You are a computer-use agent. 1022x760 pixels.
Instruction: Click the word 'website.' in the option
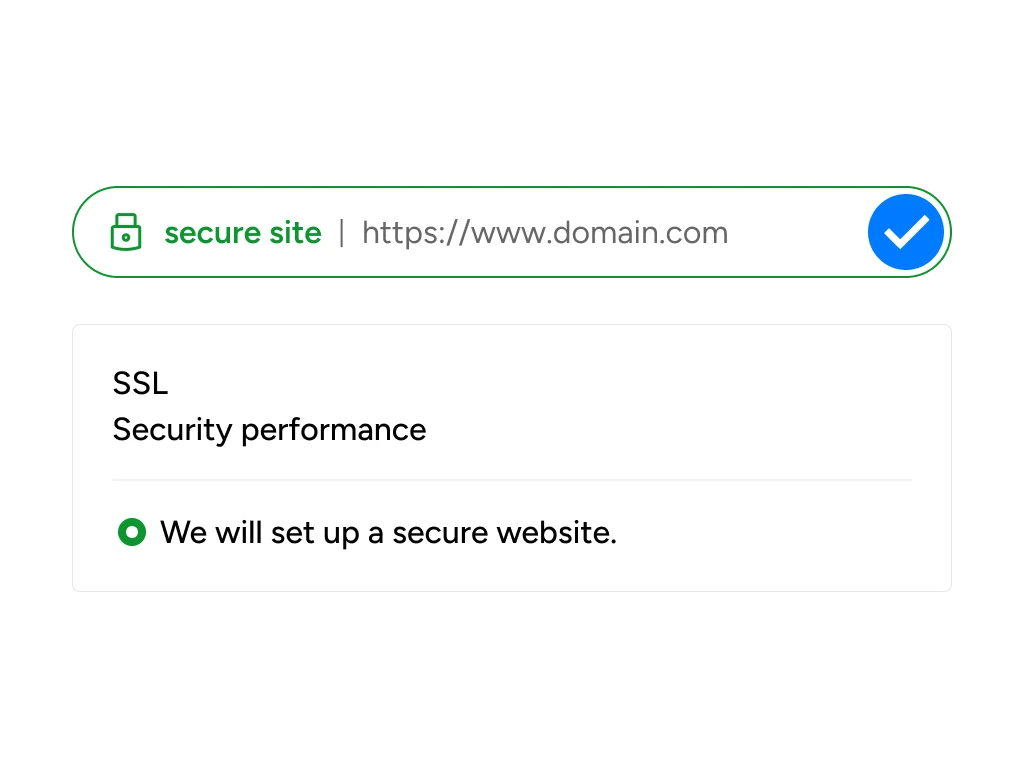click(x=556, y=533)
